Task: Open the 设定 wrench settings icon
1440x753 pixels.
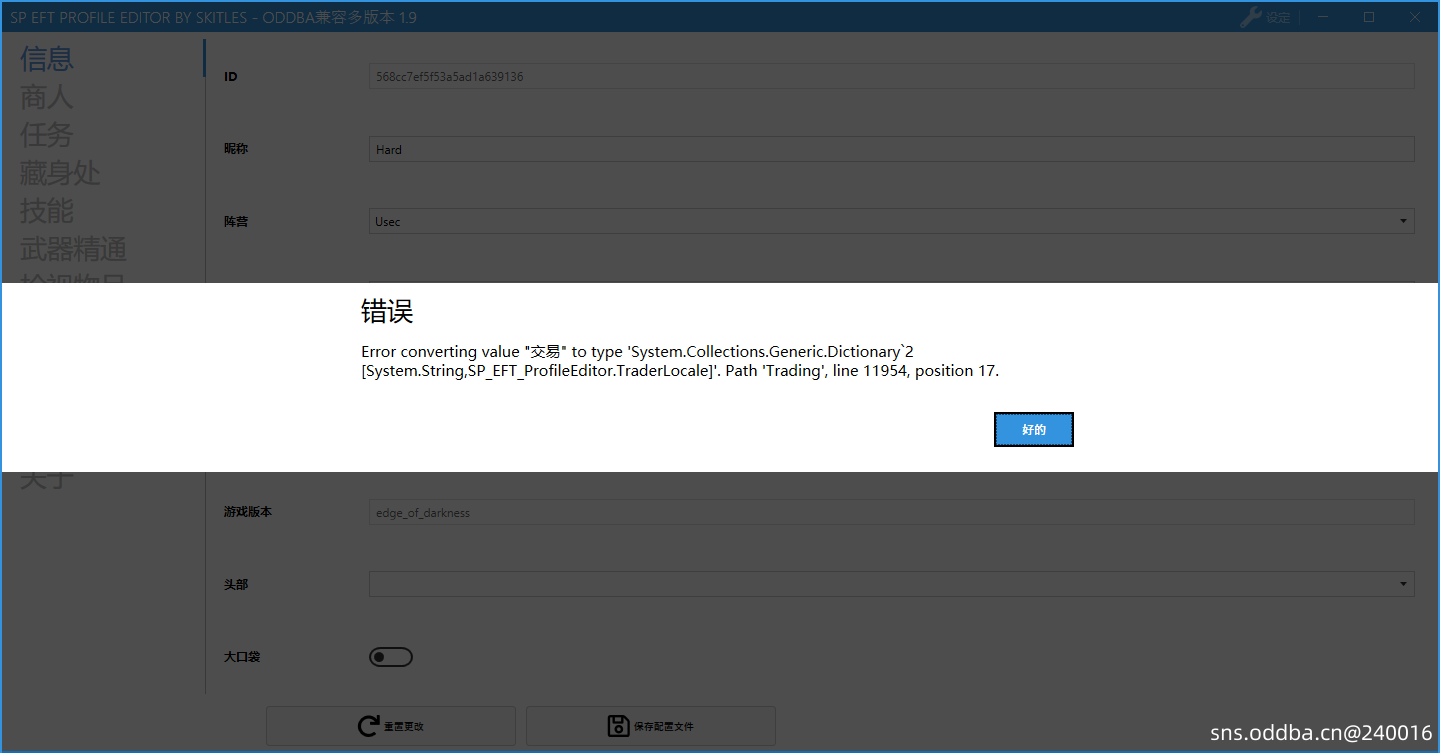Action: click(1251, 17)
